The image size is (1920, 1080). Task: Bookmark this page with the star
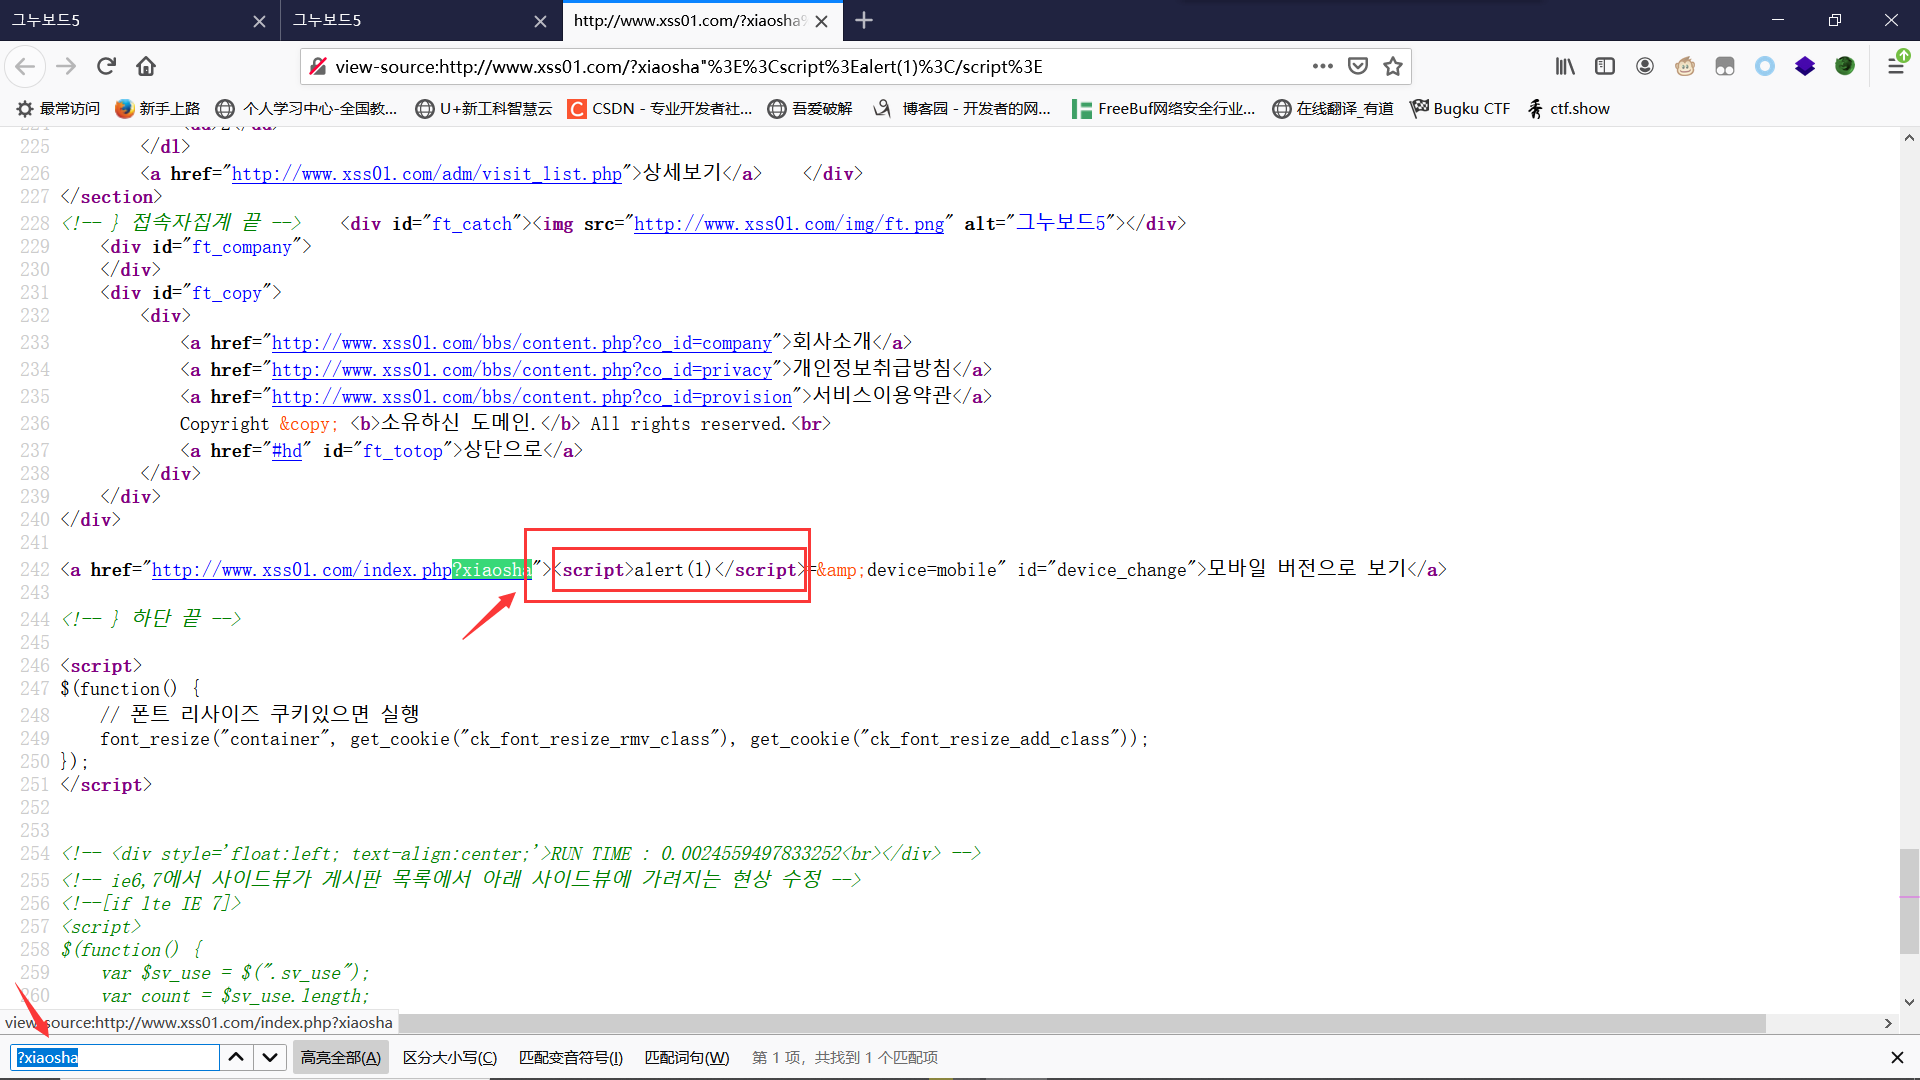pyautogui.click(x=1393, y=66)
